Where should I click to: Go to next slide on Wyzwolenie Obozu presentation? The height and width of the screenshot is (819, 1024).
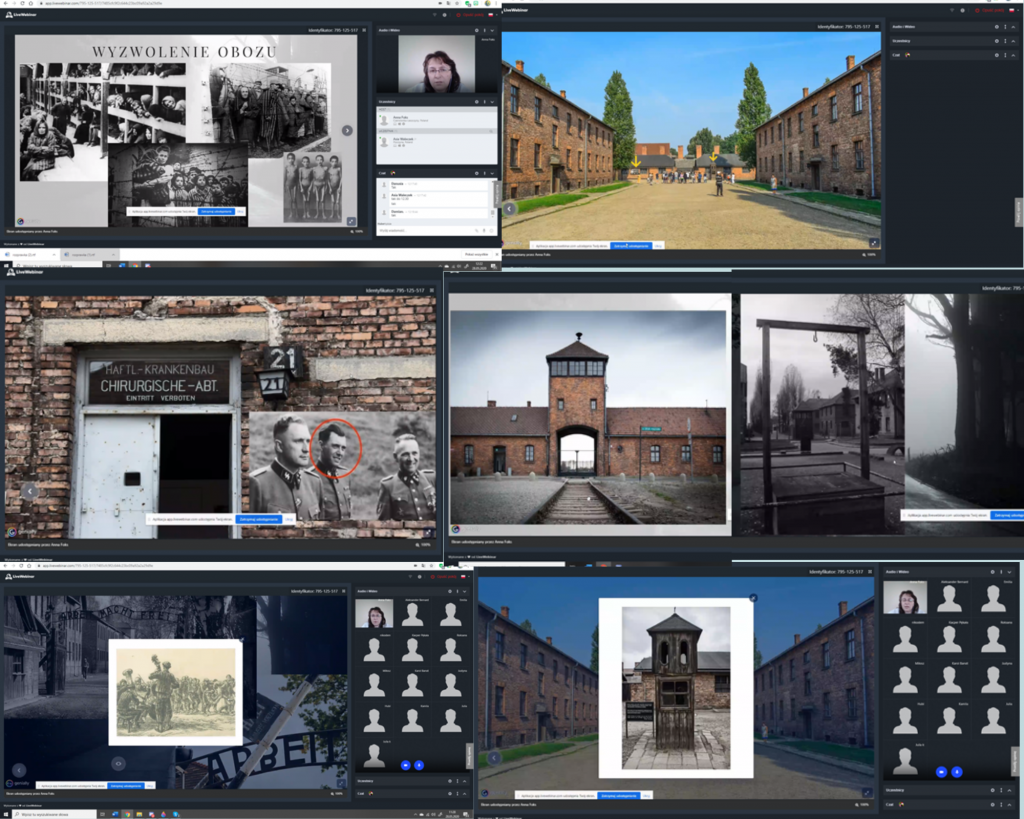tap(347, 130)
